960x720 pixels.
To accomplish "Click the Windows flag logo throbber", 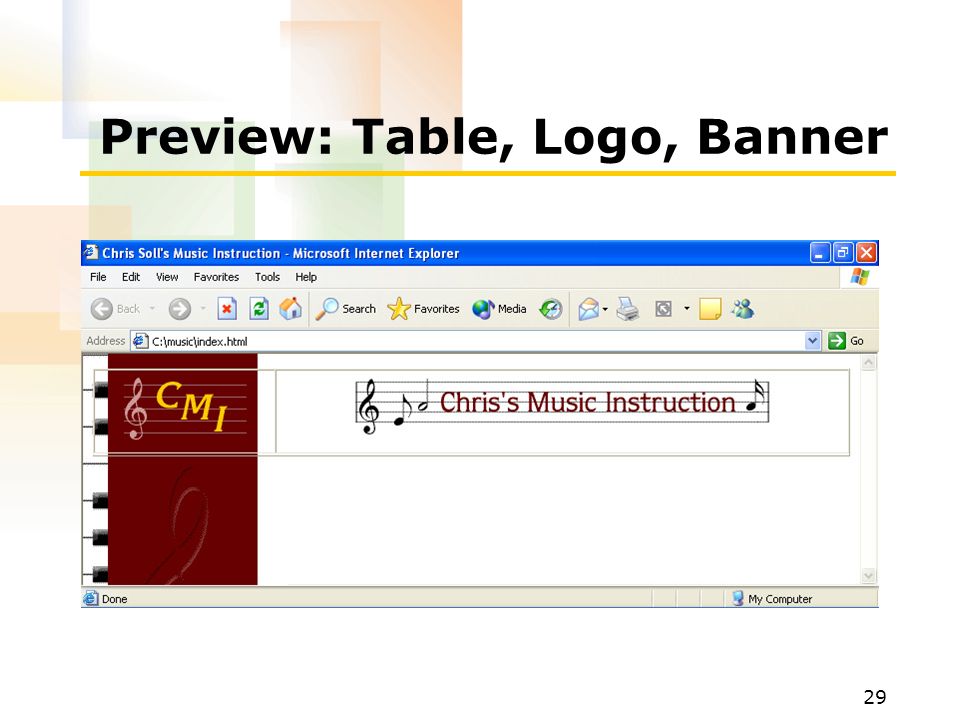I will coord(860,277).
